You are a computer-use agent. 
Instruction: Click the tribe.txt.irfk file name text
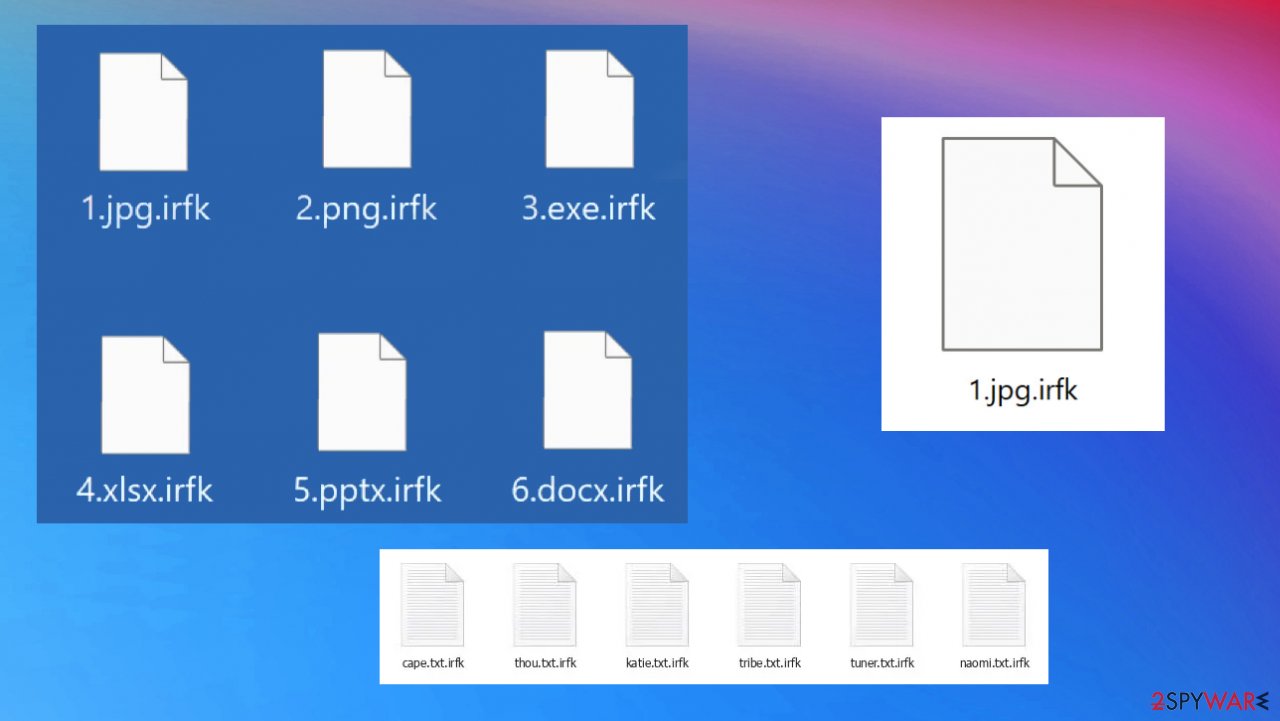[770, 663]
